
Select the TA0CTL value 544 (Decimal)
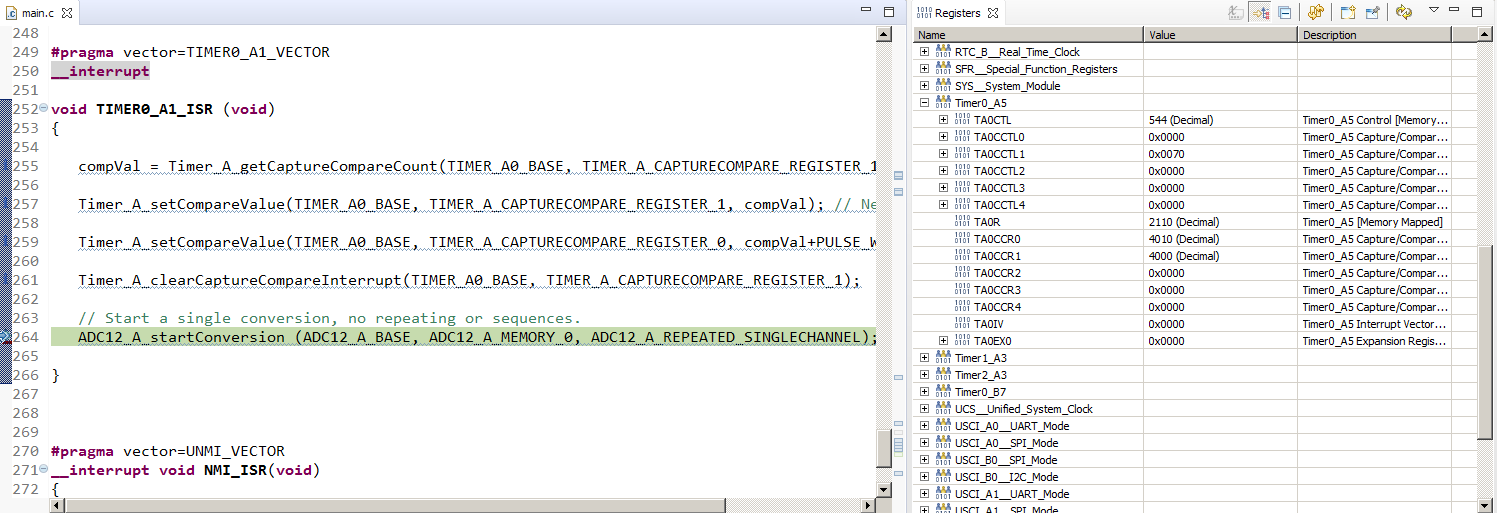coord(1181,120)
